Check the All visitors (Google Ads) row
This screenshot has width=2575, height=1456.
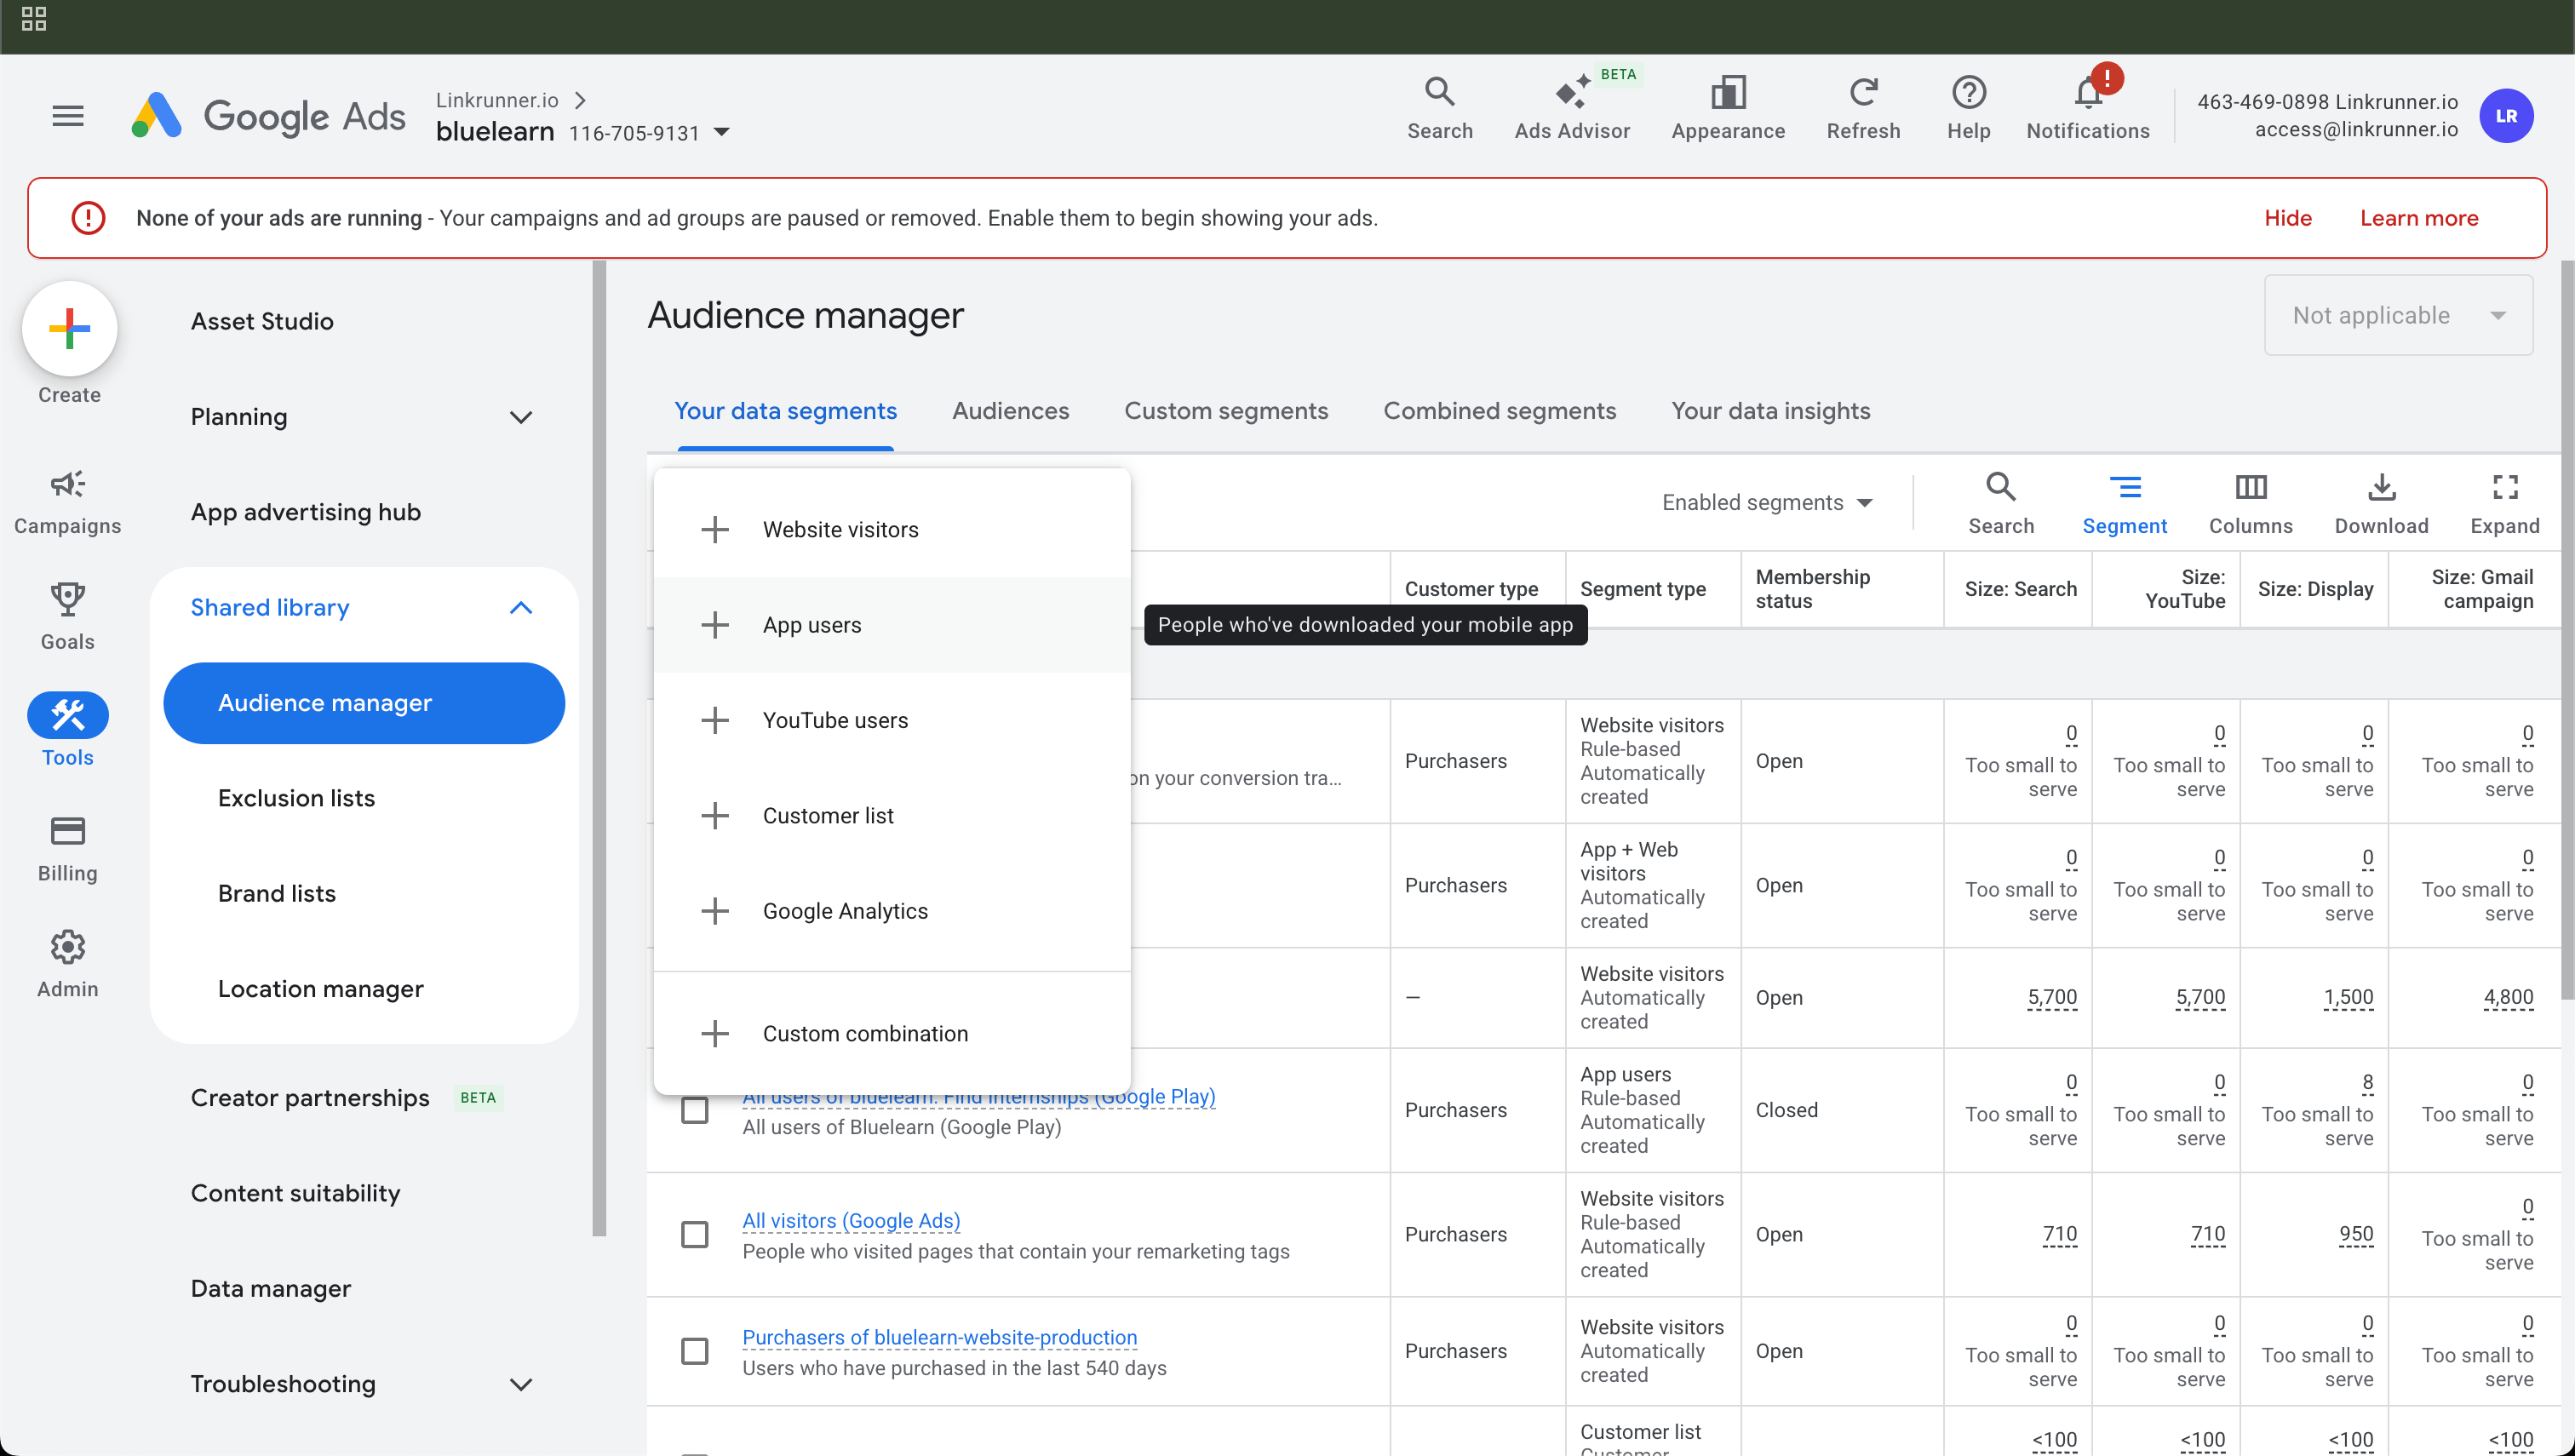pos(694,1234)
